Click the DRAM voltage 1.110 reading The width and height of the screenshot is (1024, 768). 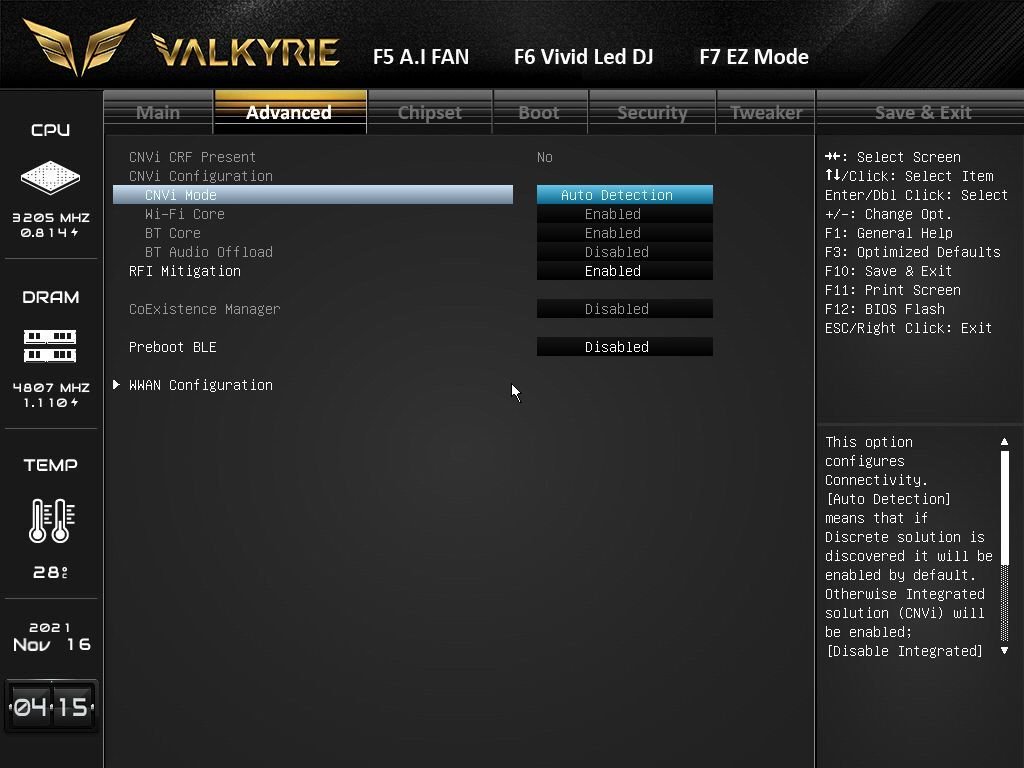coord(51,402)
